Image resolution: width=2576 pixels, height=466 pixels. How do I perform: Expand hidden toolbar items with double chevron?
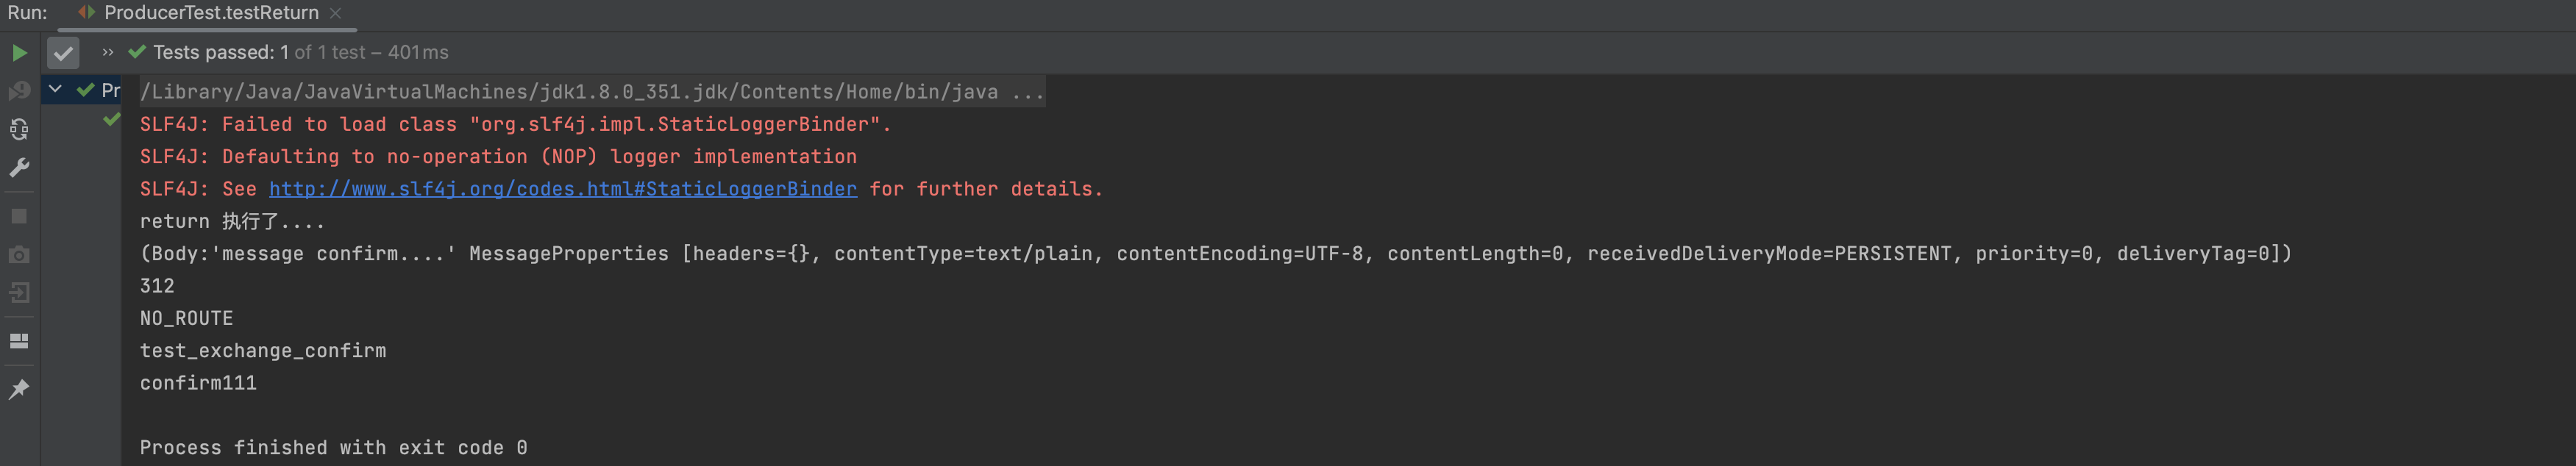108,53
